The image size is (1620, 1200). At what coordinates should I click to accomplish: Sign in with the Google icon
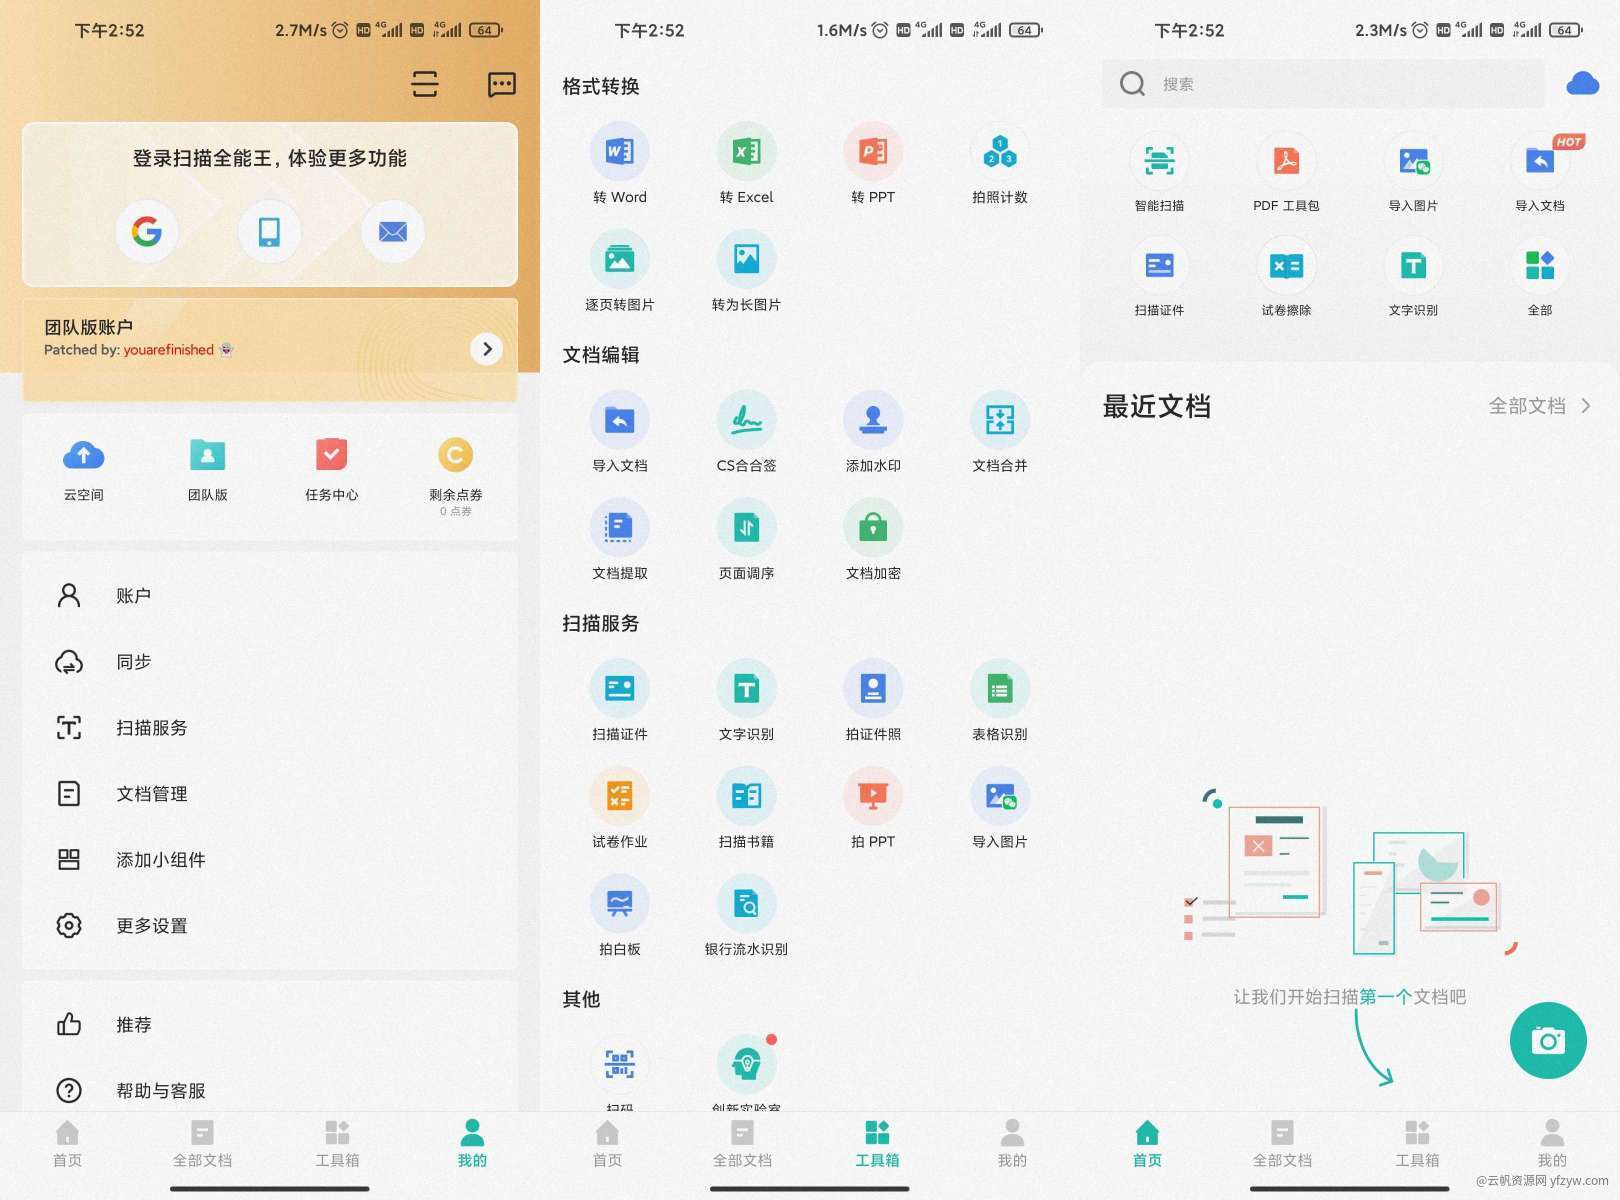coord(147,232)
